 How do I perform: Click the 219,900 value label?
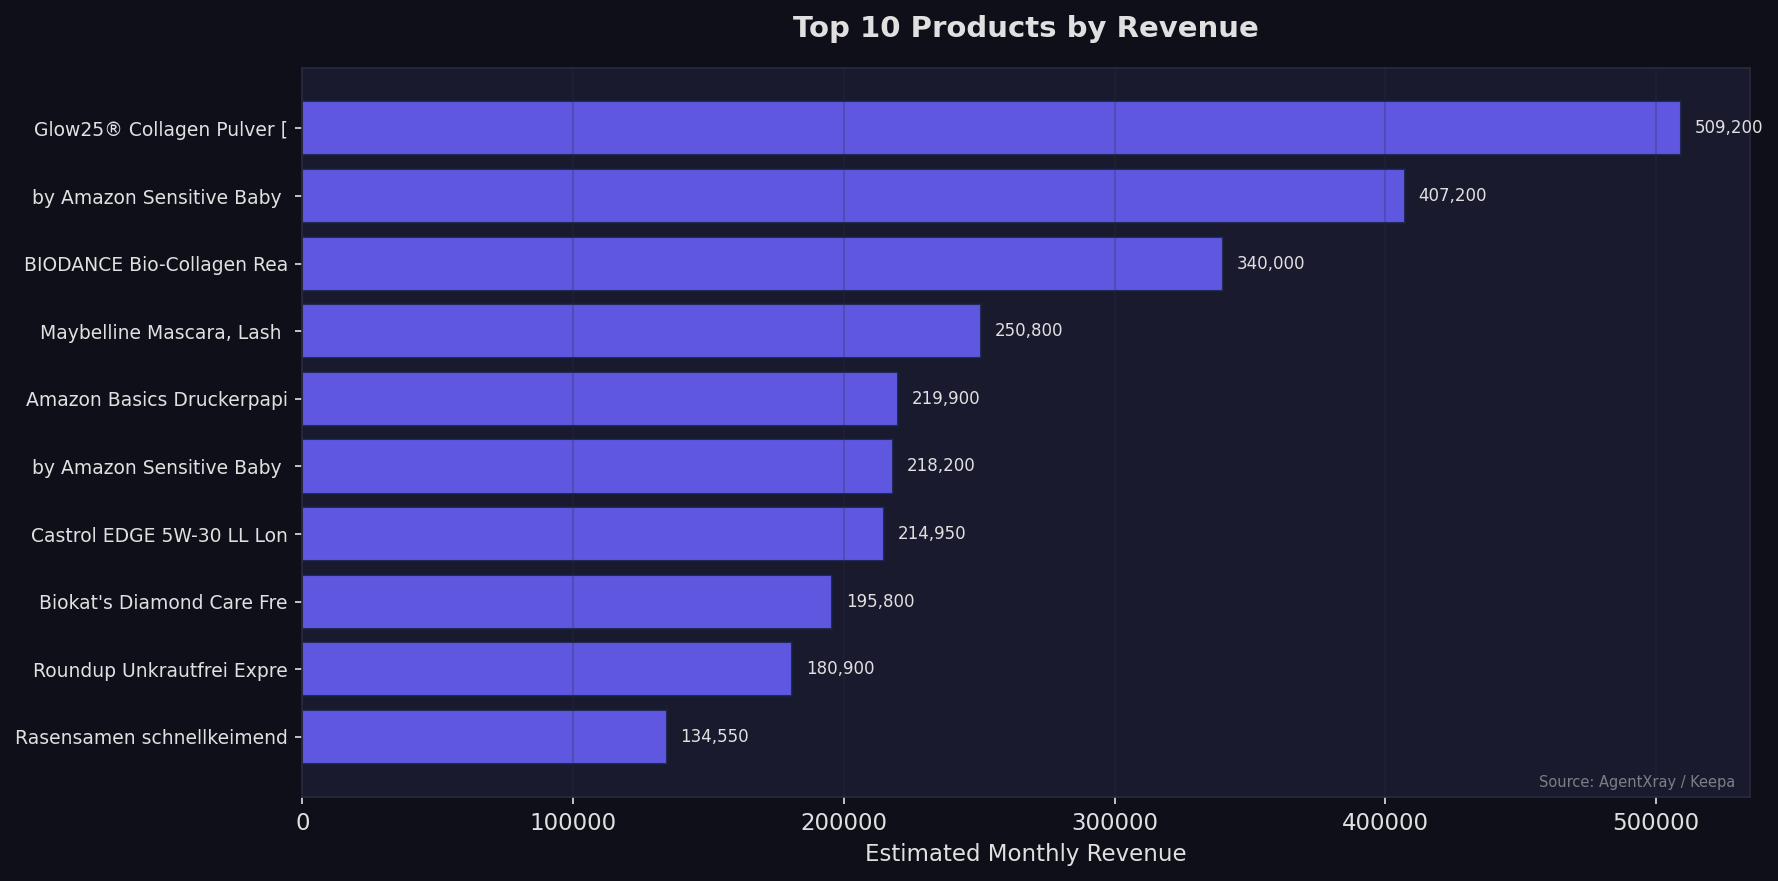(945, 399)
